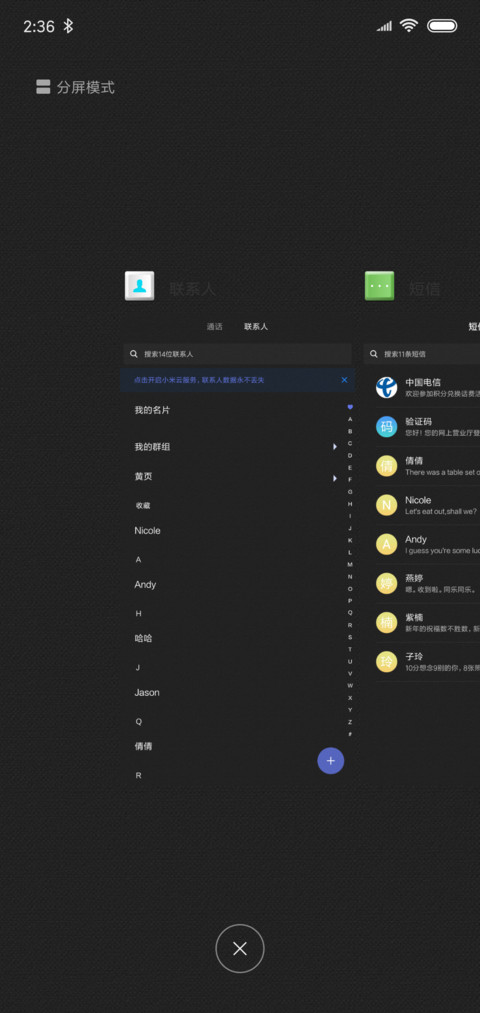Viewport: 480px width, 1013px height.
Task: Select contact 哈哈
Action: [x=143, y=638]
